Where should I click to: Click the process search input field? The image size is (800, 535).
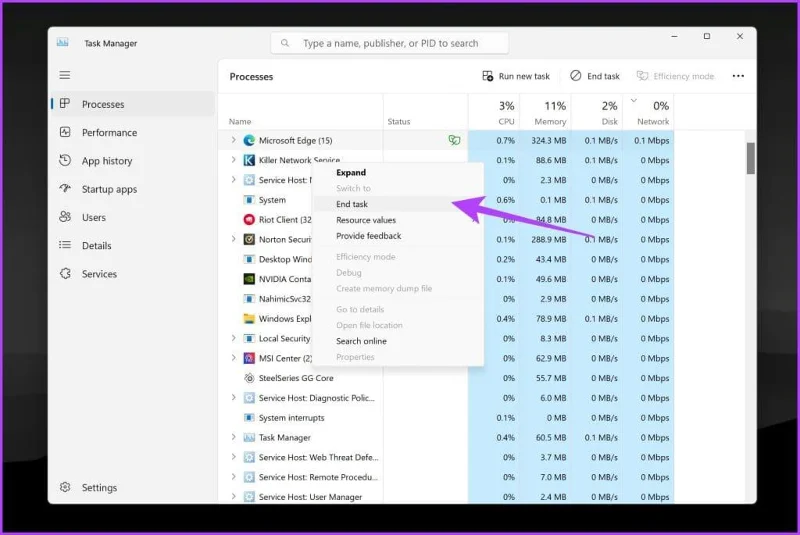point(390,43)
